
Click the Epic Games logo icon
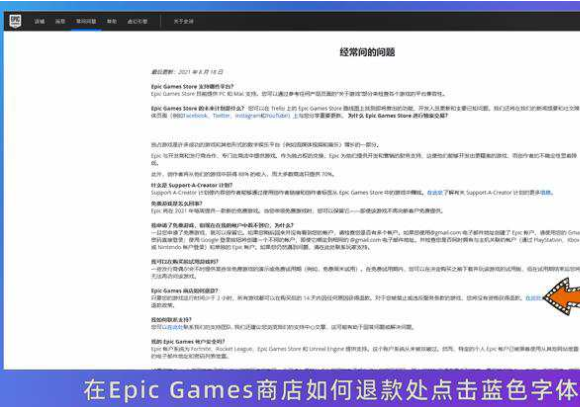15,21
